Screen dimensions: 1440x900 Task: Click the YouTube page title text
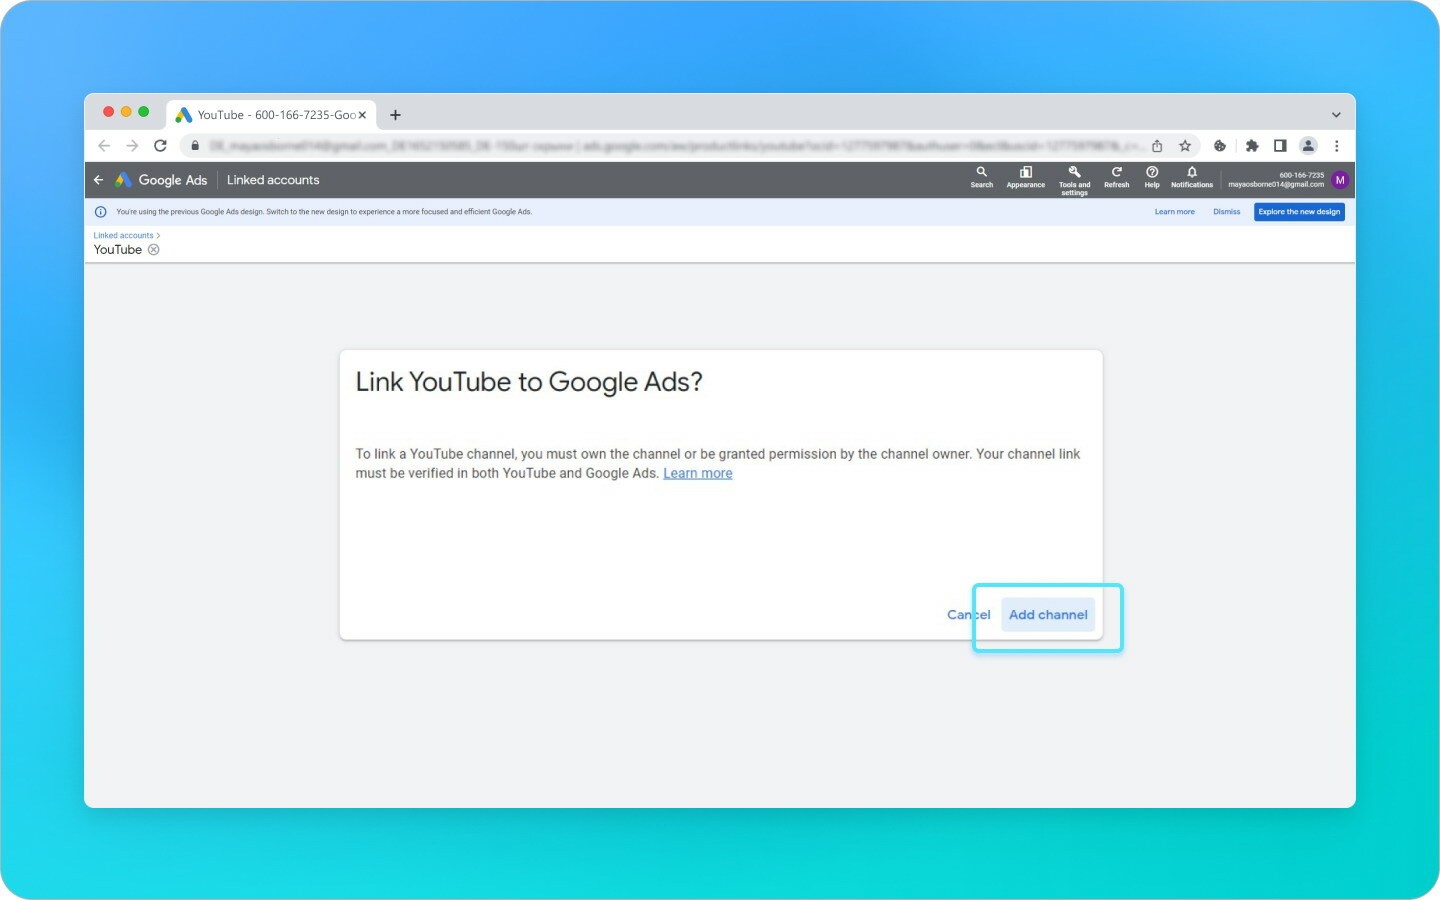point(118,250)
